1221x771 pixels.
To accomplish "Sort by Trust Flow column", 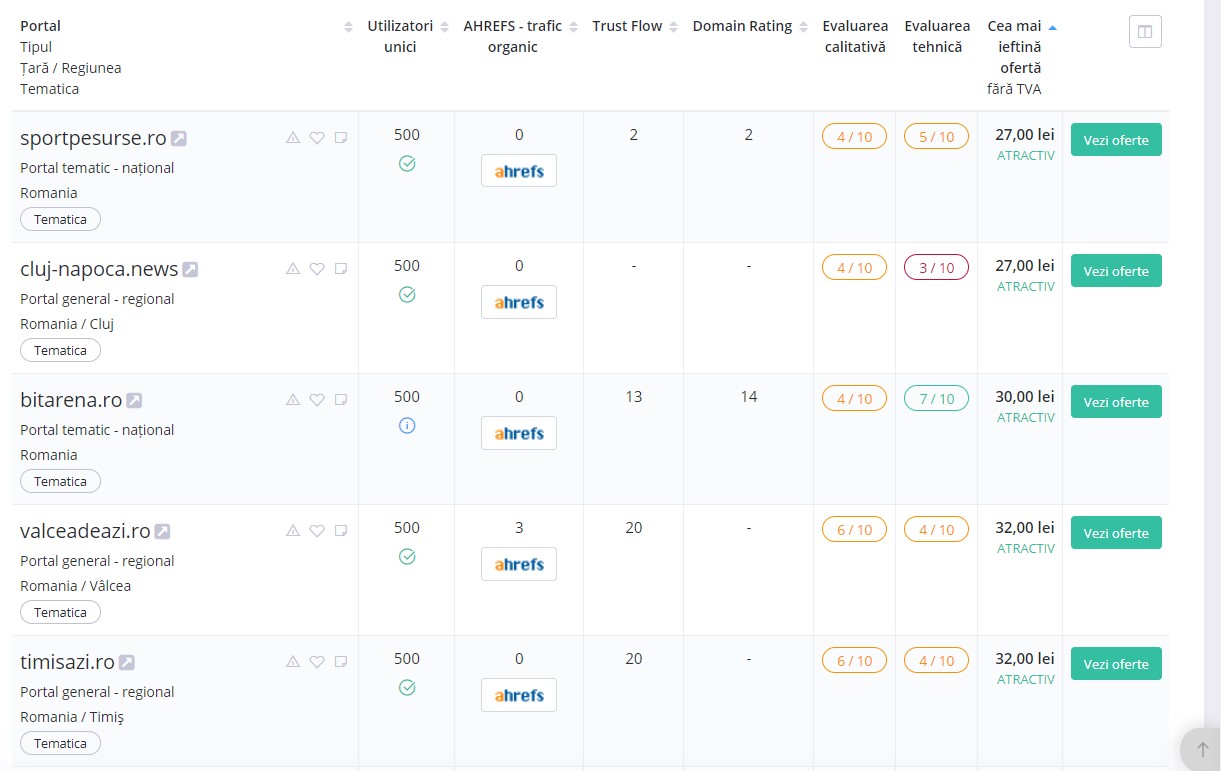I will tap(674, 27).
